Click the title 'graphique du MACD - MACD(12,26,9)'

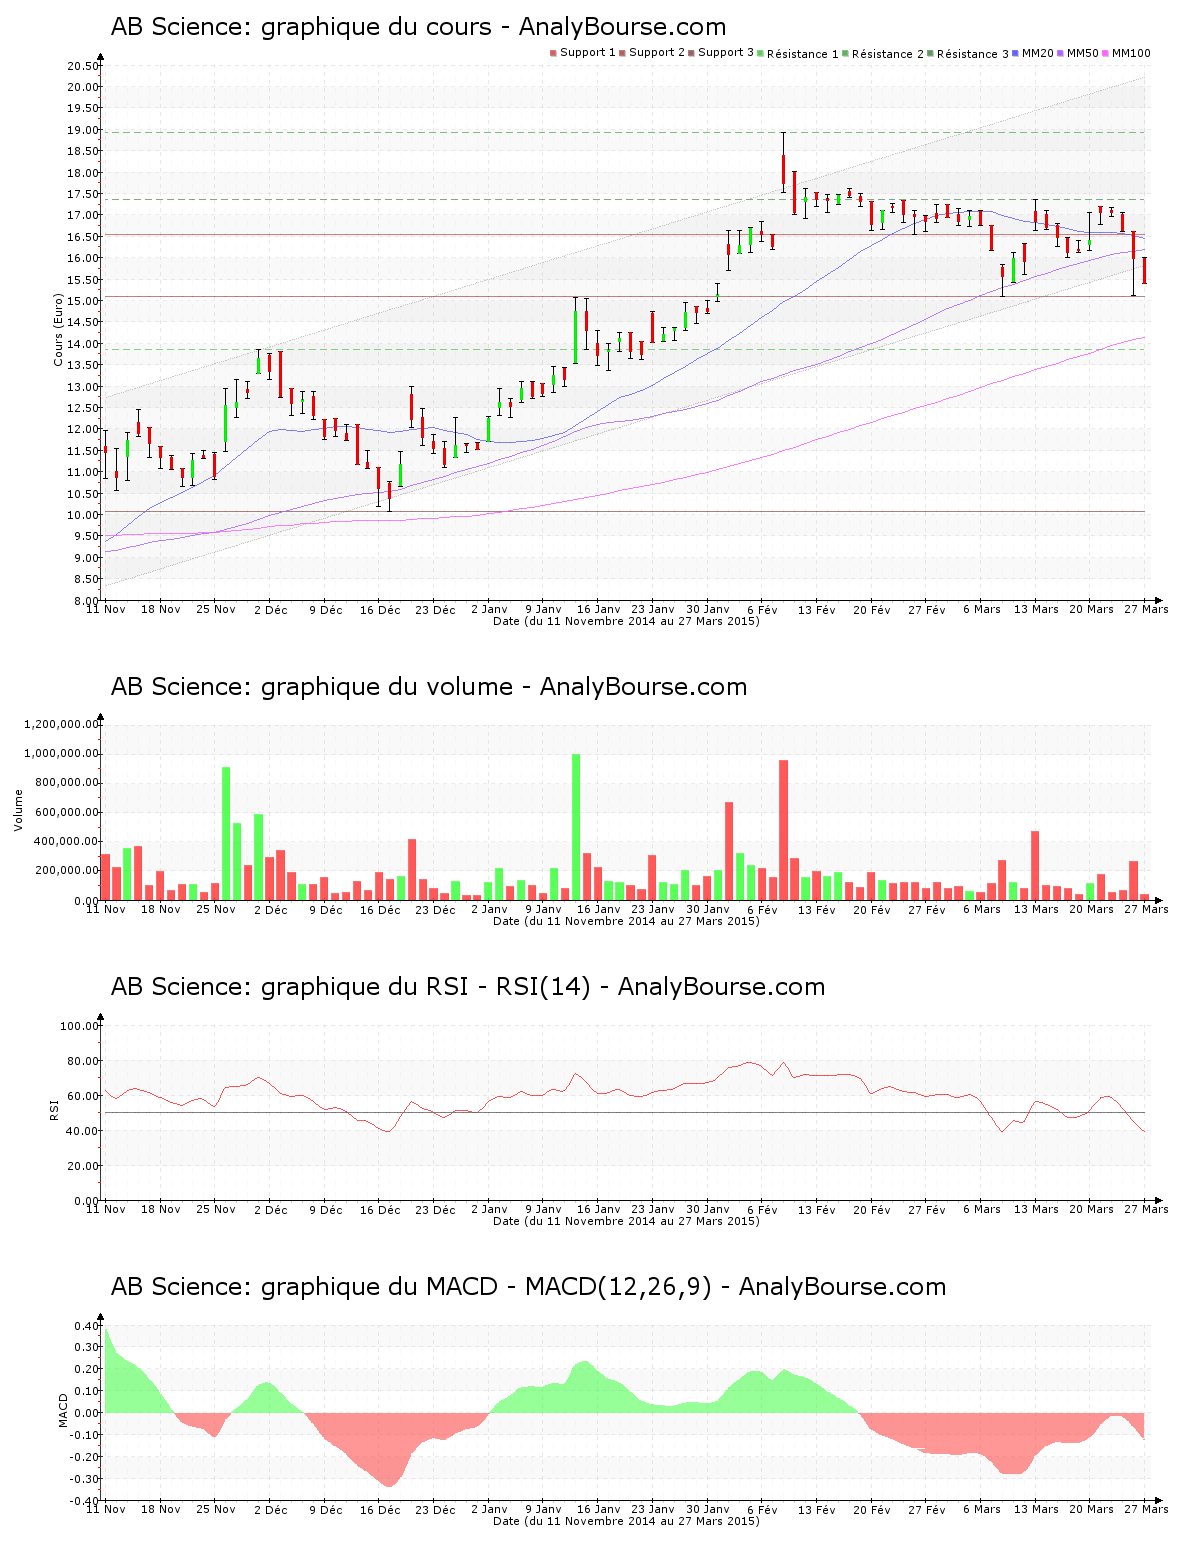click(x=486, y=1287)
